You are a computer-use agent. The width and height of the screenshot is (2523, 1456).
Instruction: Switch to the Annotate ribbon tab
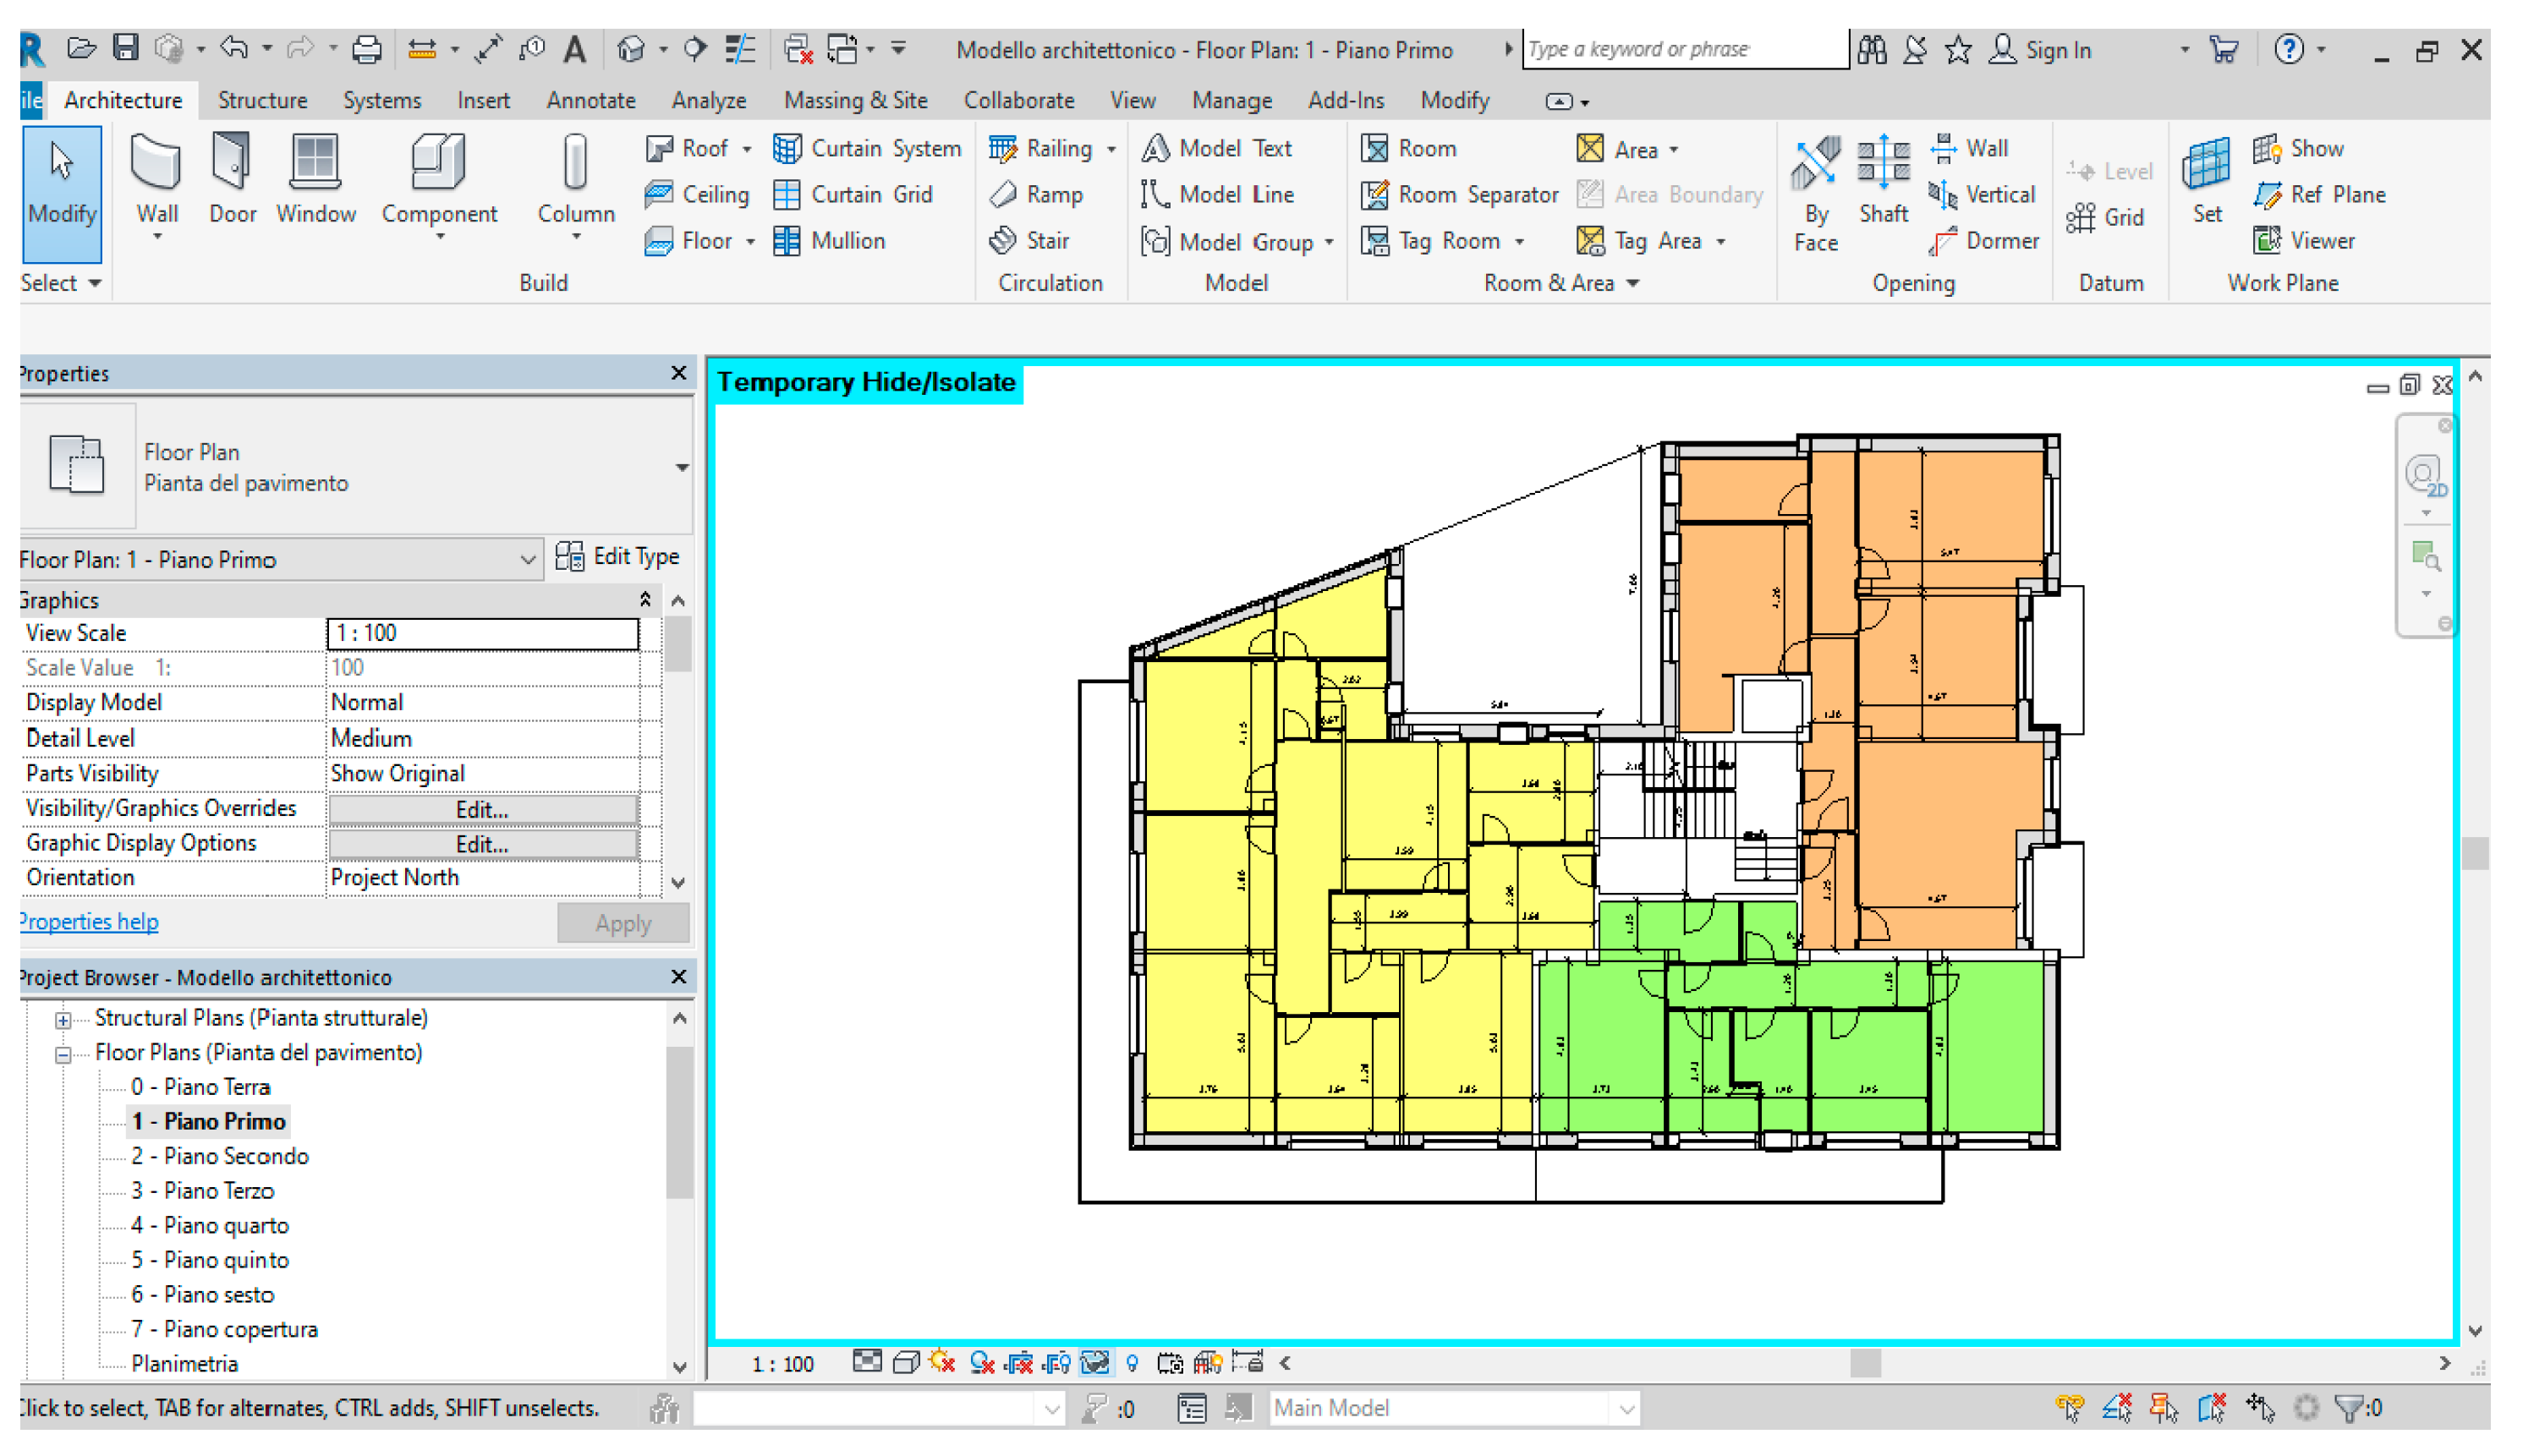coord(590,100)
